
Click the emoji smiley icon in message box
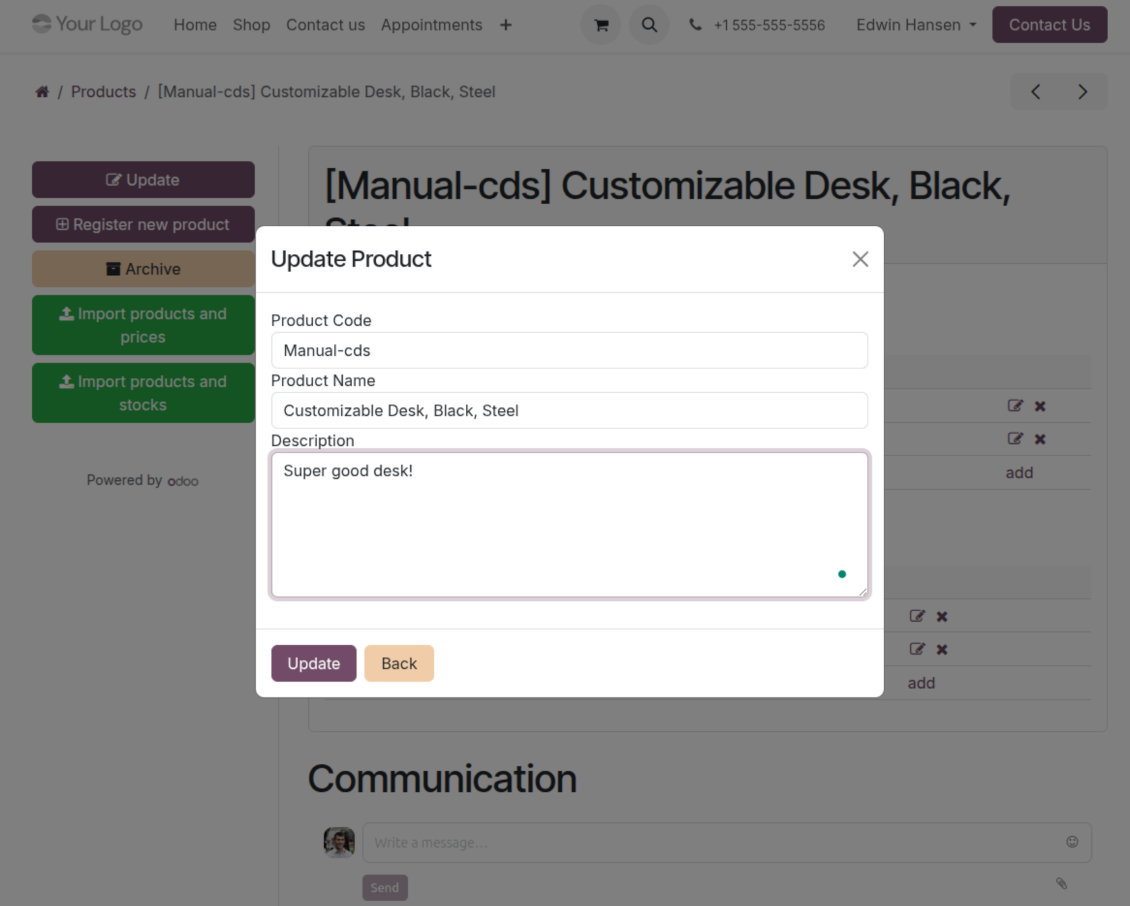click(1072, 842)
